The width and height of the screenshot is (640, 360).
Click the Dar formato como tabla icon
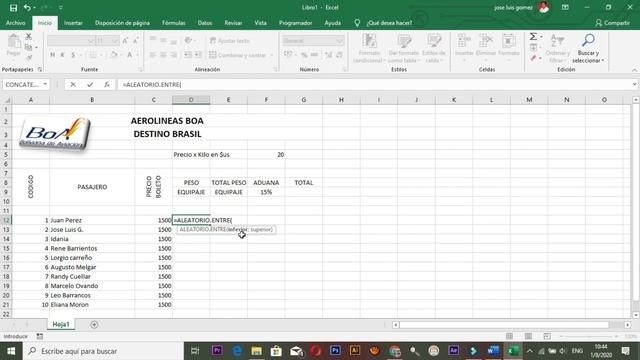(x=404, y=41)
